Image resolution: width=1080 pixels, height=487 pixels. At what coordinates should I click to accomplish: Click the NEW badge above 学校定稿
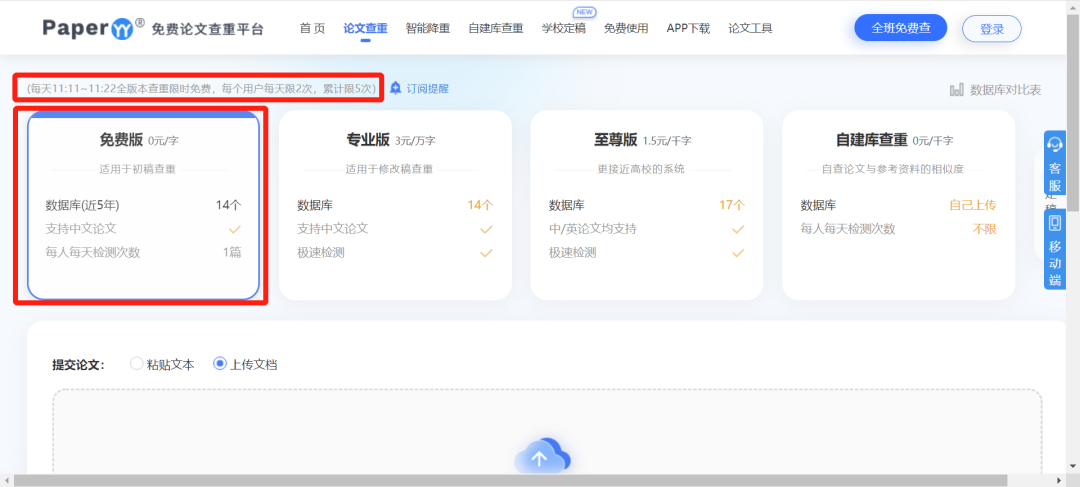(x=585, y=12)
